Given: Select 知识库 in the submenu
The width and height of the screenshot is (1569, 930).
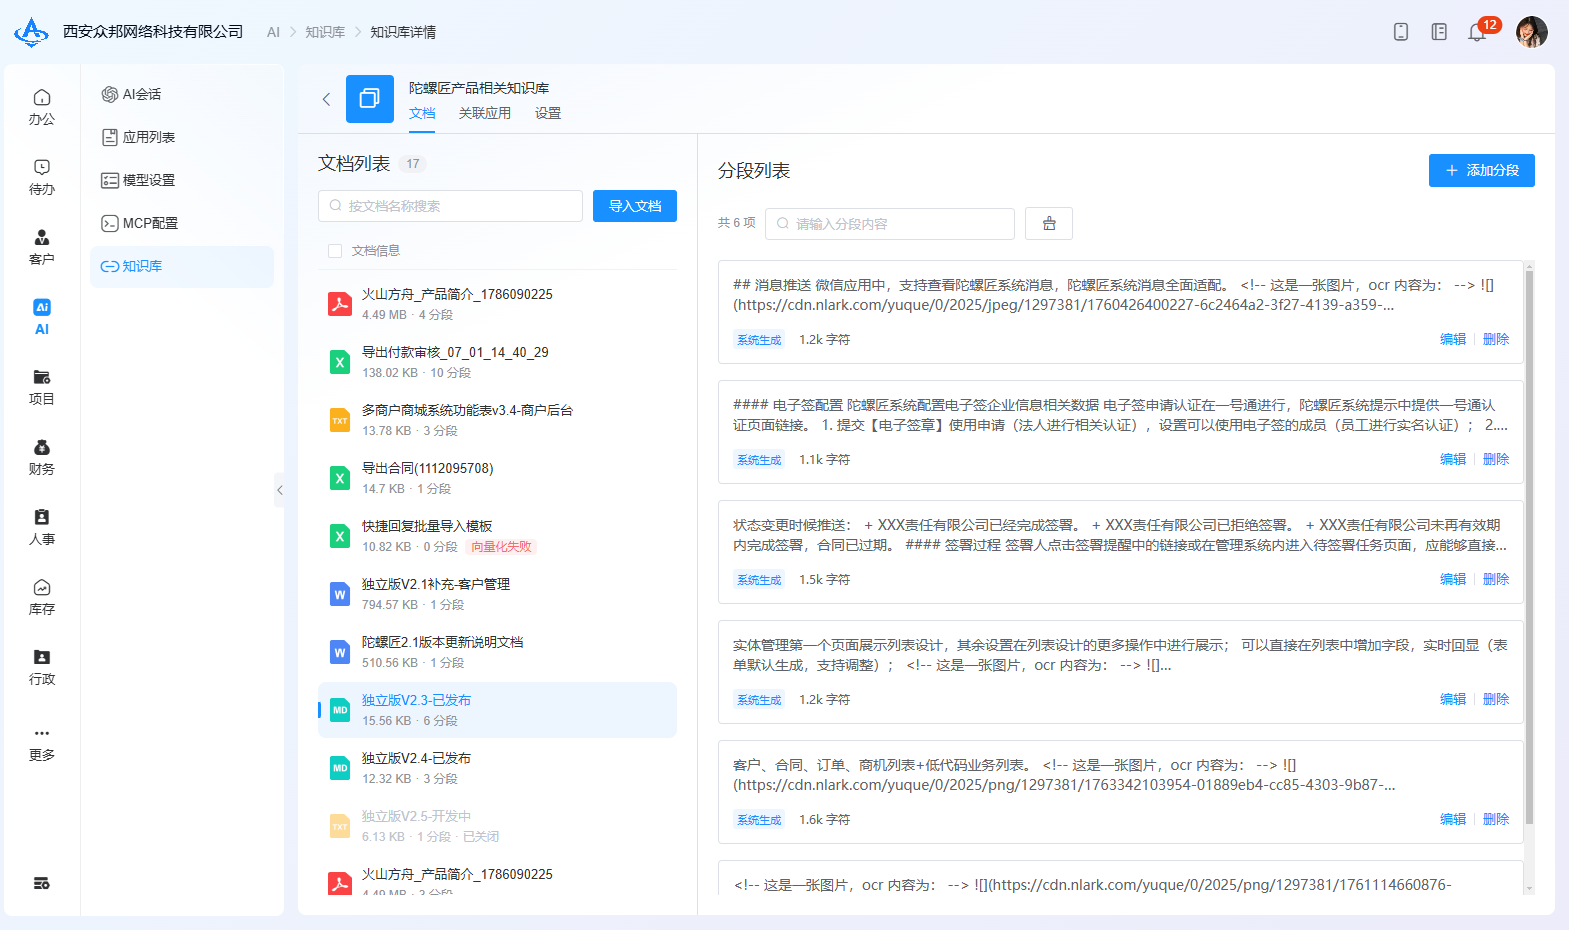Looking at the screenshot, I should [x=182, y=266].
